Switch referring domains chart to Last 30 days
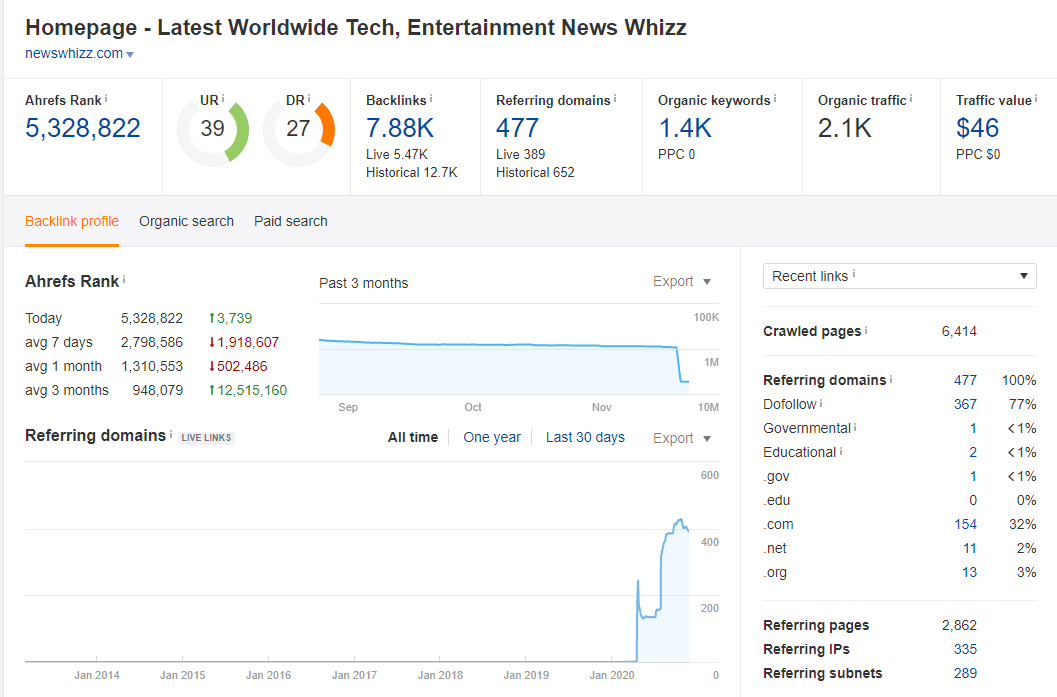The image size is (1057, 697). (585, 437)
